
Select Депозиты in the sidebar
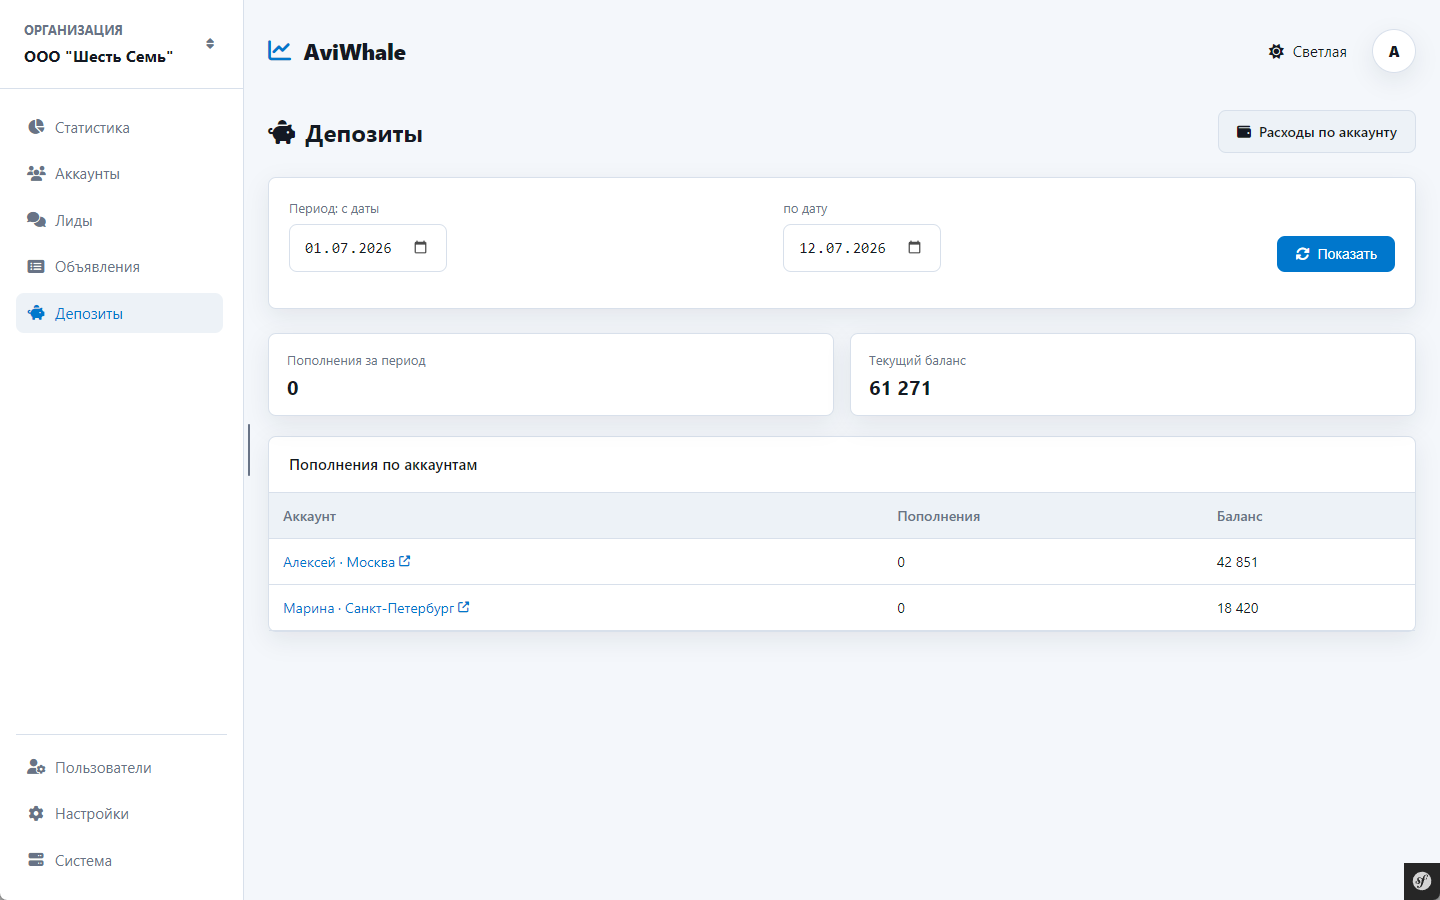119,313
